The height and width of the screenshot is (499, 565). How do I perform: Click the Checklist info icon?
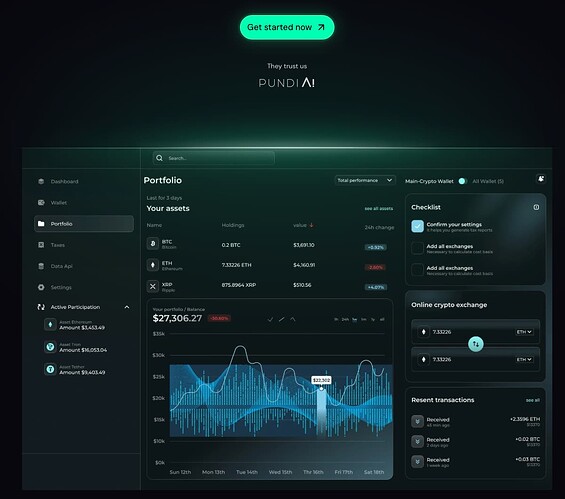point(536,207)
